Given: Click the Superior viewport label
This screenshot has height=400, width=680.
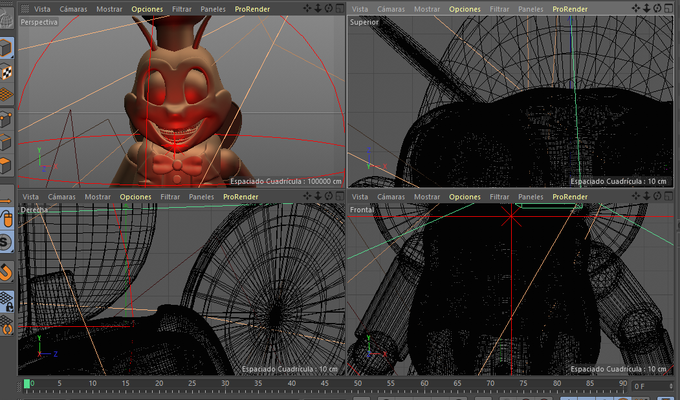Looking at the screenshot, I should click(x=364, y=22).
